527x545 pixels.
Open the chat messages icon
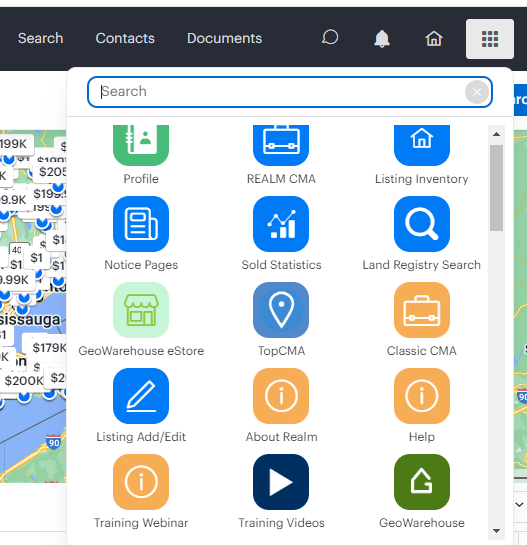pos(330,38)
